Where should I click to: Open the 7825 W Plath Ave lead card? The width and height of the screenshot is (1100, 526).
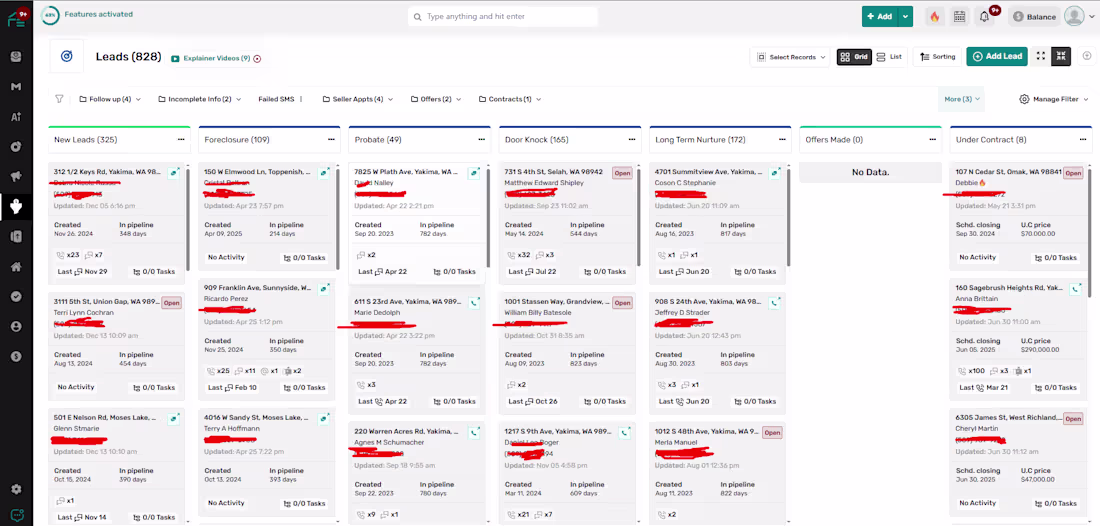coord(417,224)
